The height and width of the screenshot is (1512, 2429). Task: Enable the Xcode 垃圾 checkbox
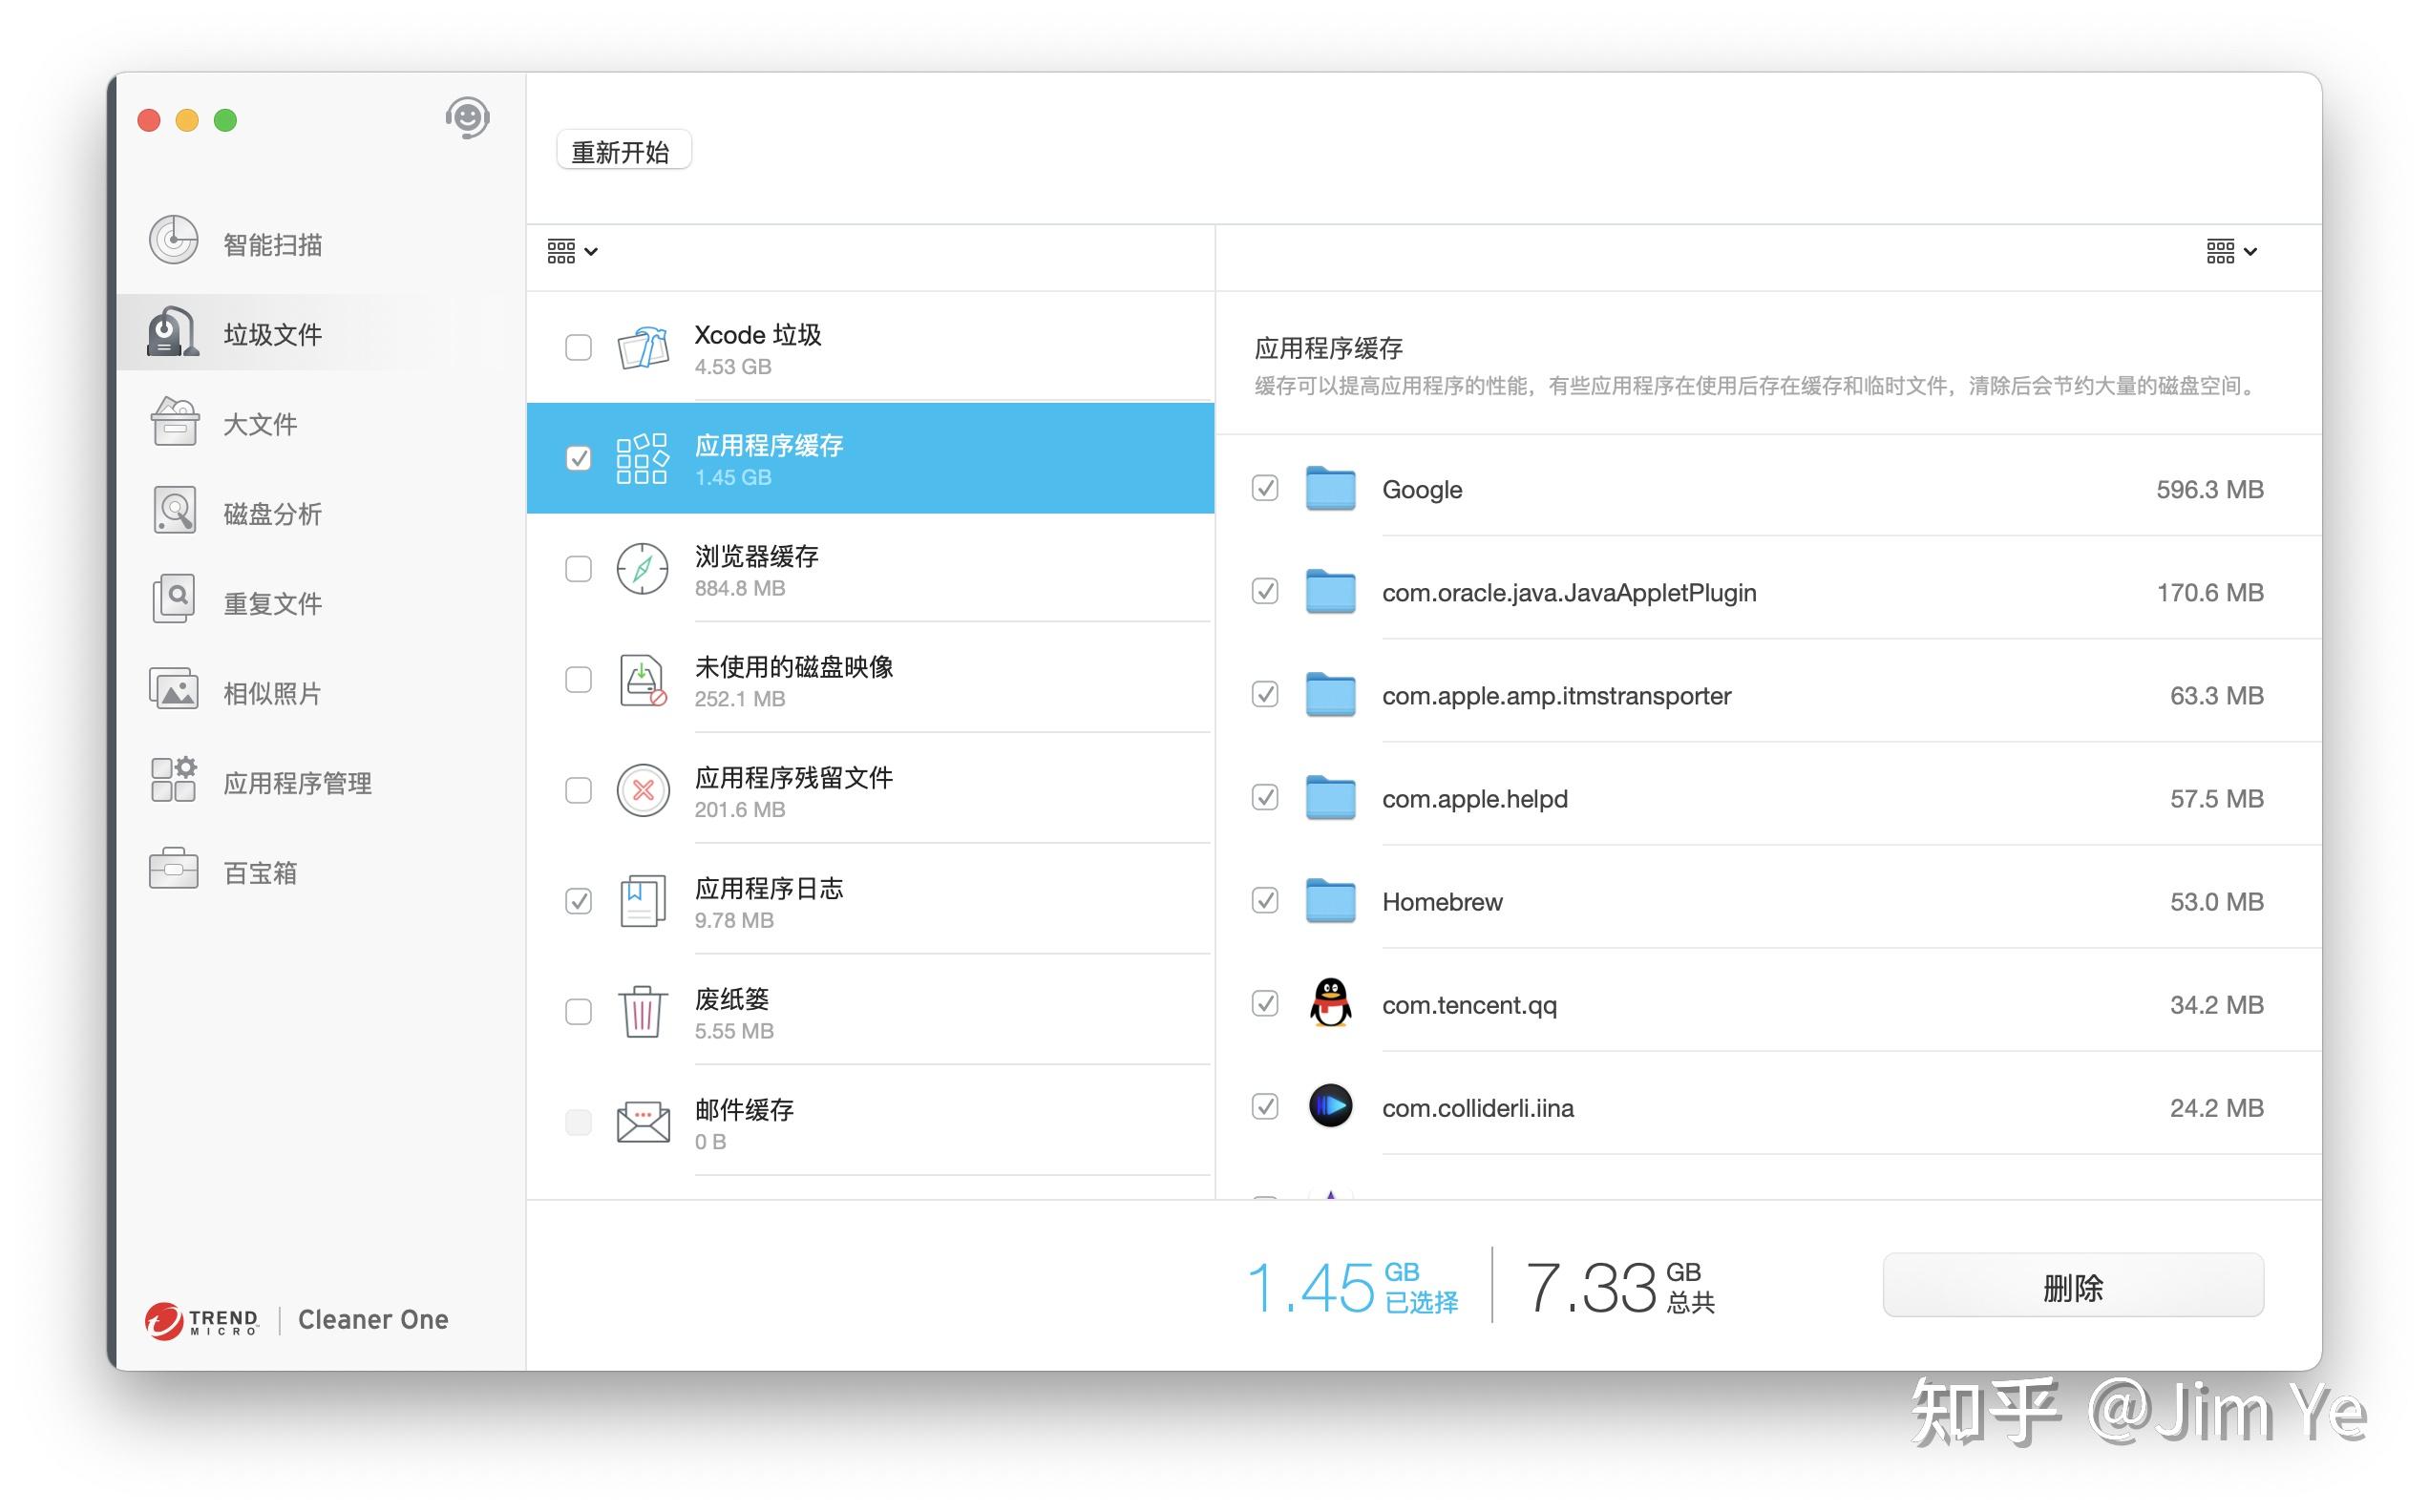point(578,348)
